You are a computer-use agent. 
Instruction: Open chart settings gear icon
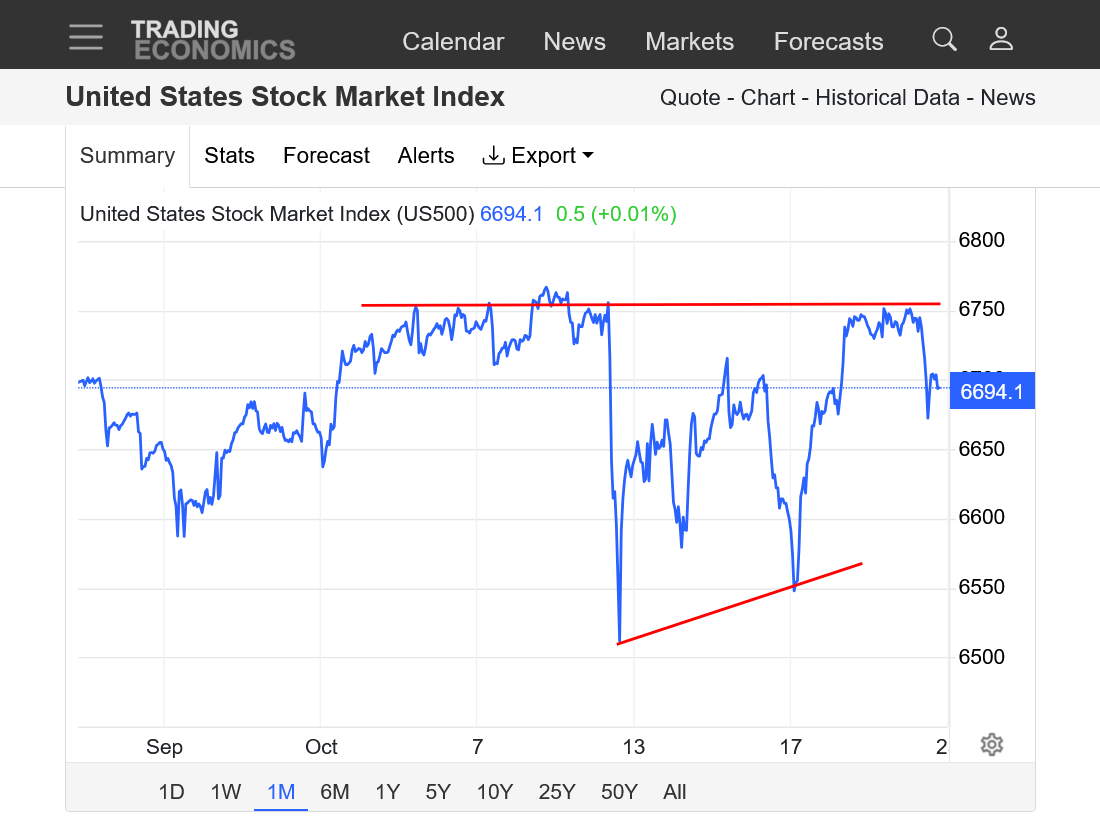click(991, 744)
